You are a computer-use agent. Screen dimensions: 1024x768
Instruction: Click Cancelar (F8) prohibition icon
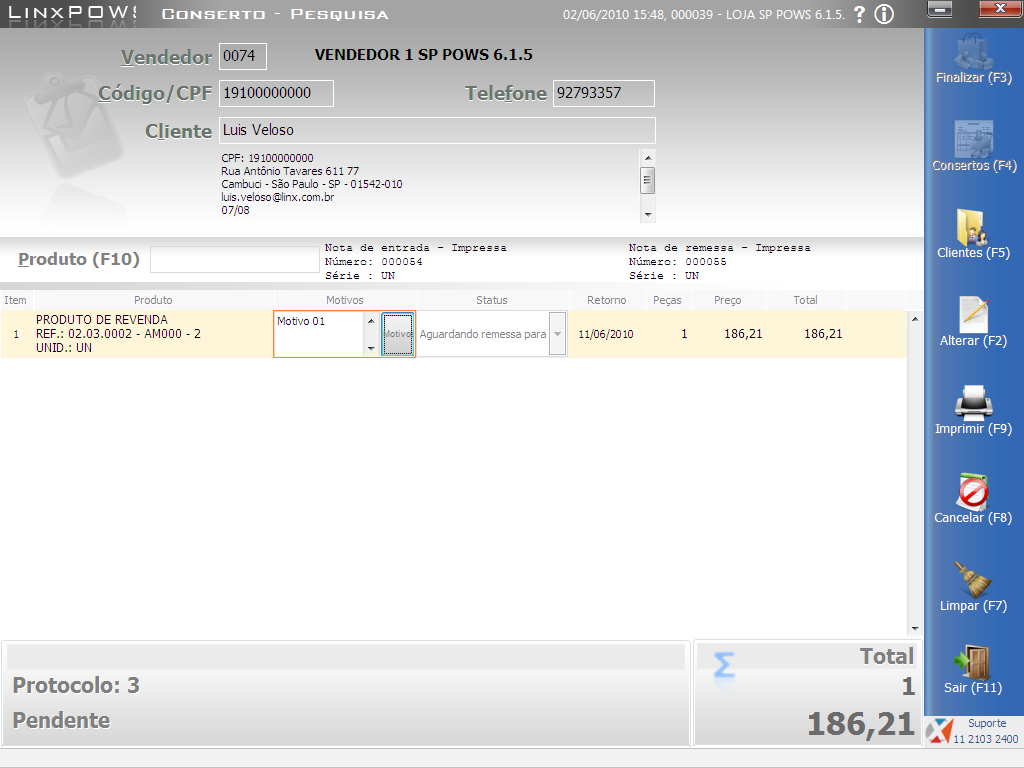click(x=972, y=491)
